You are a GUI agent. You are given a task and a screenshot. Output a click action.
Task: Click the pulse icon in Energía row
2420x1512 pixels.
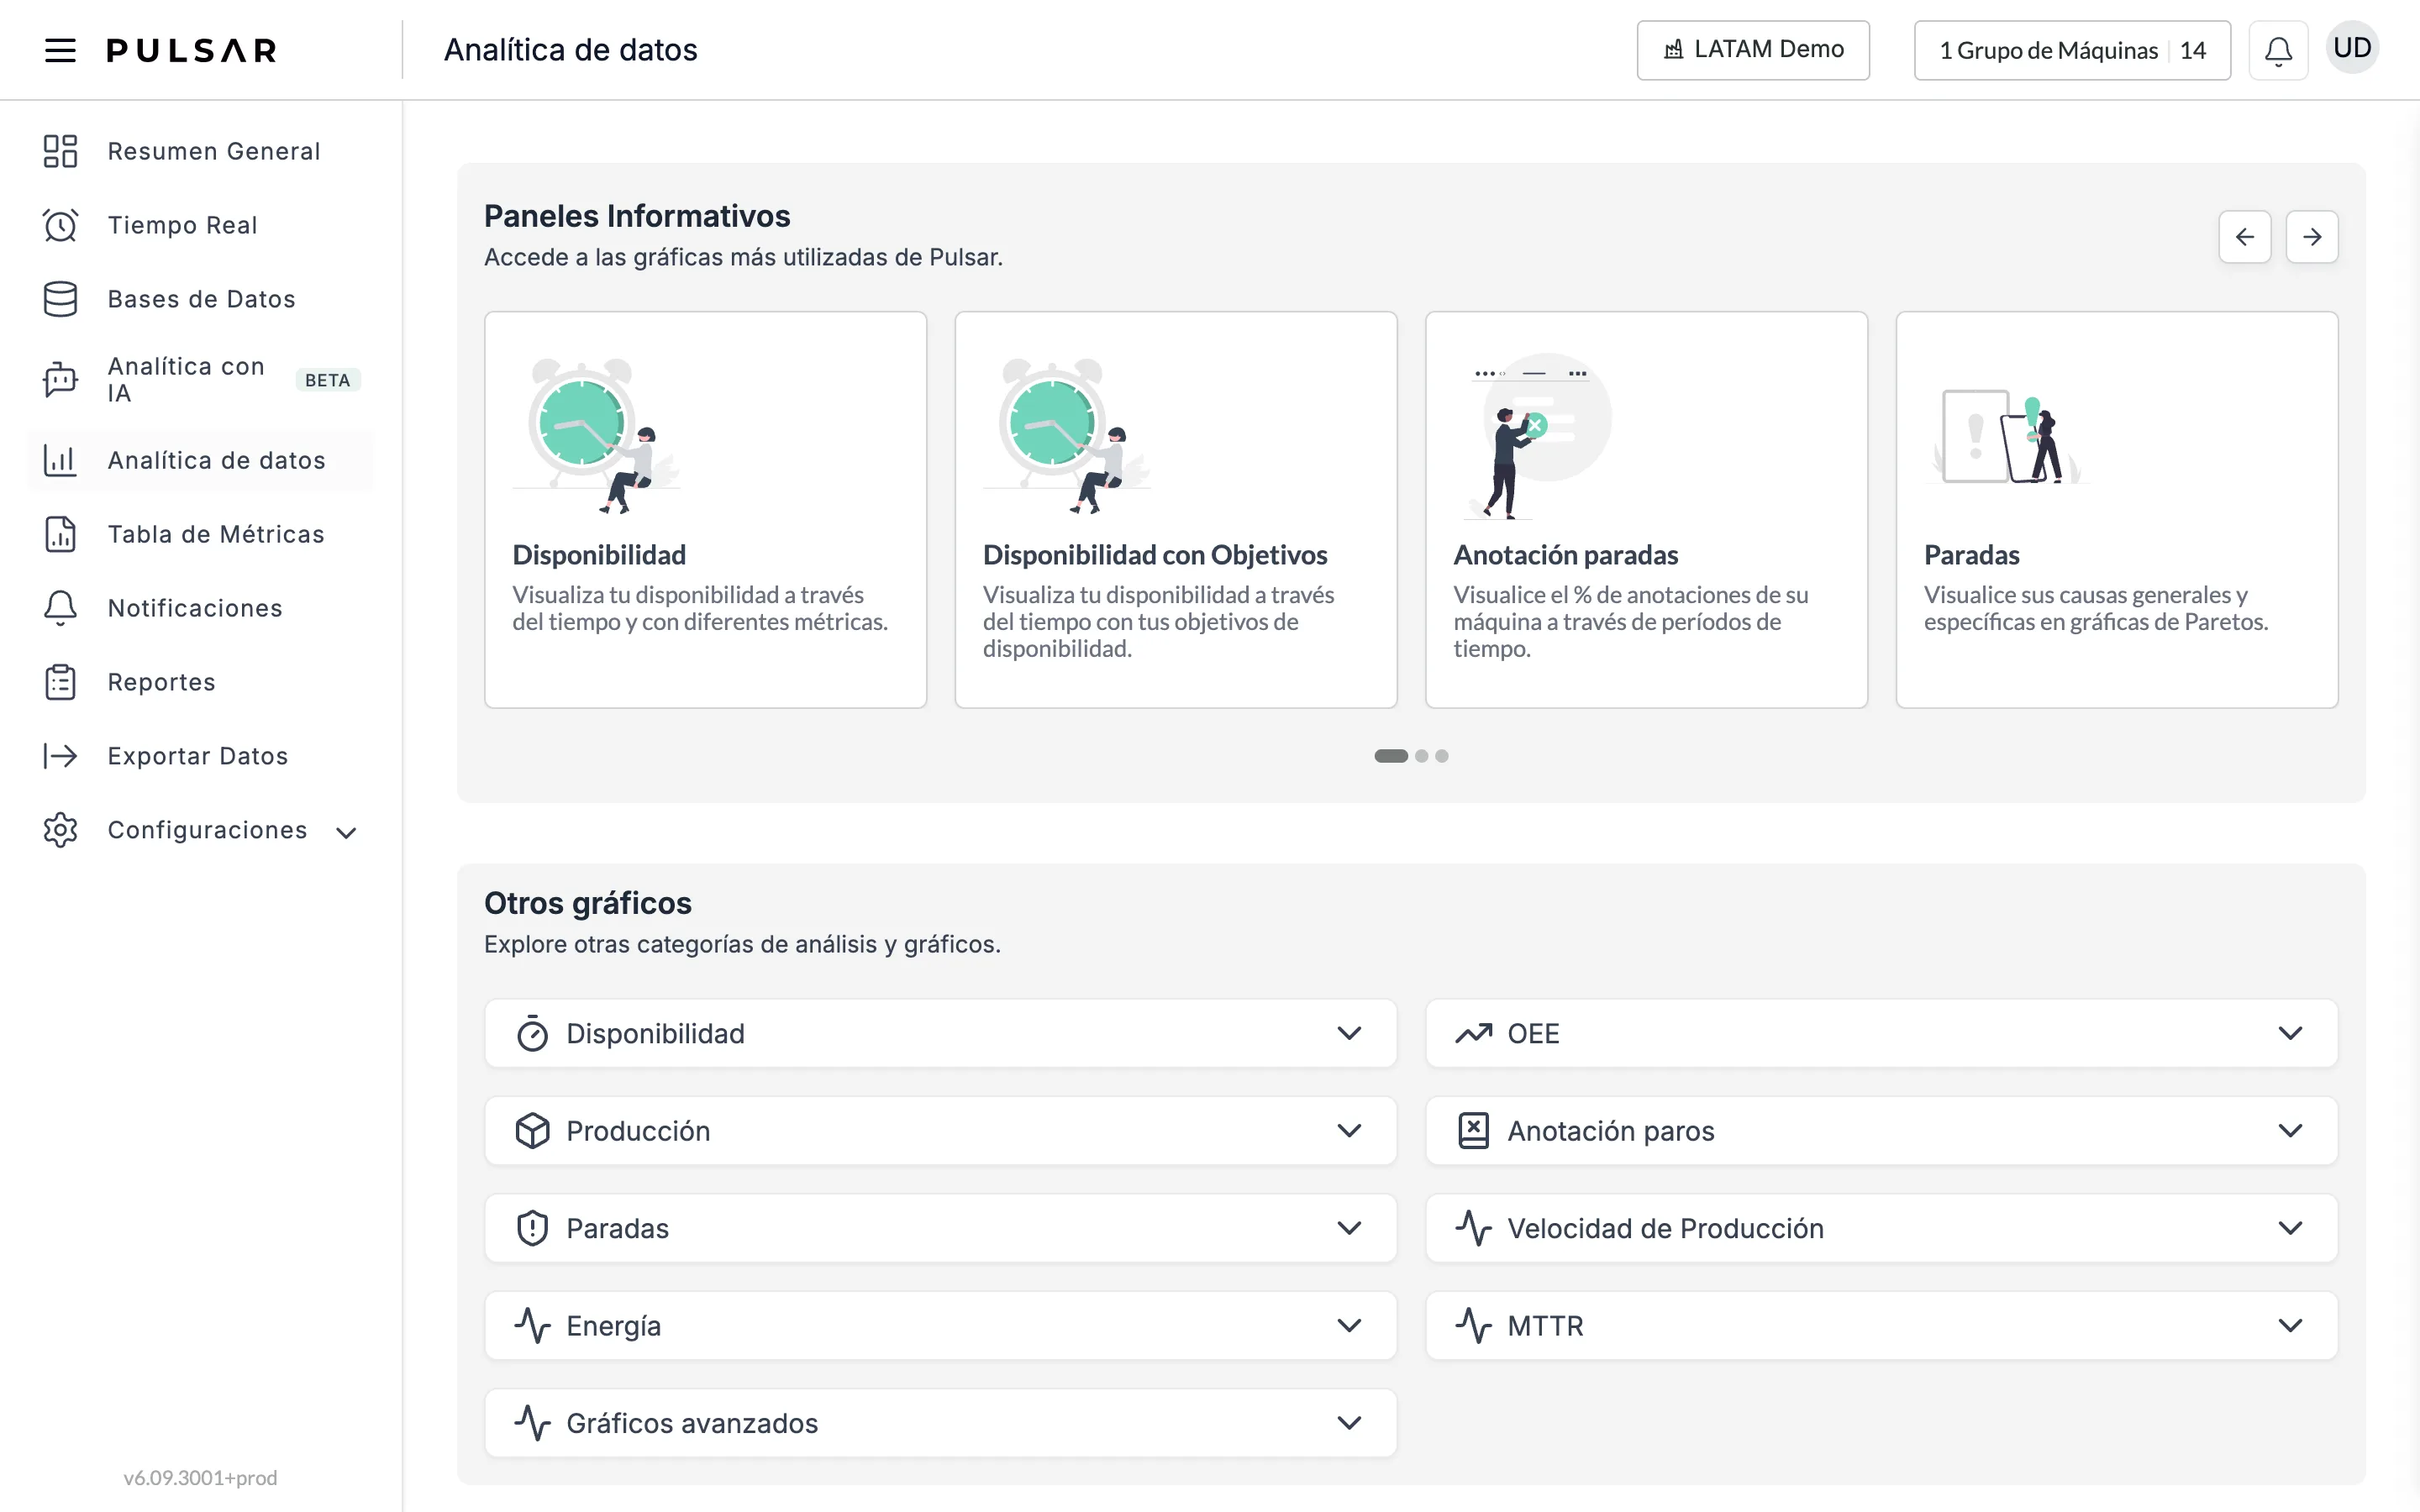[x=532, y=1325]
